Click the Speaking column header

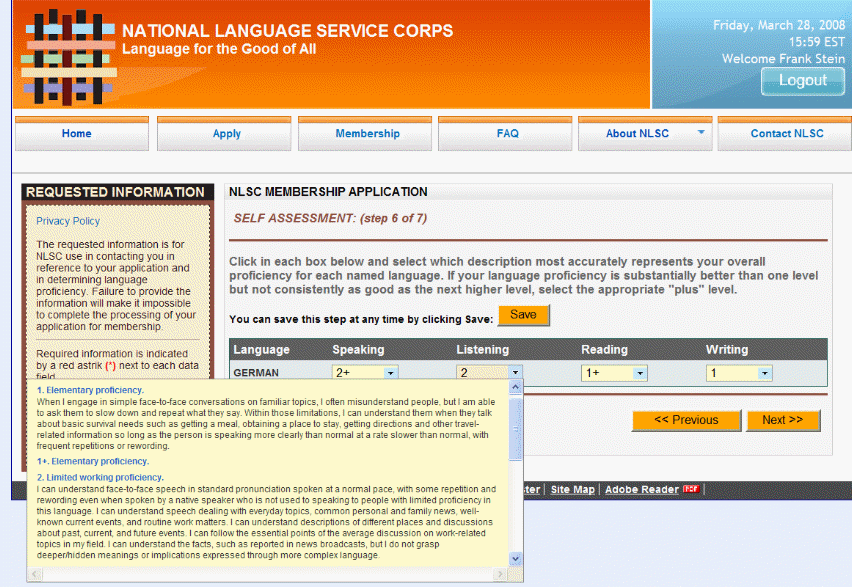tap(358, 349)
